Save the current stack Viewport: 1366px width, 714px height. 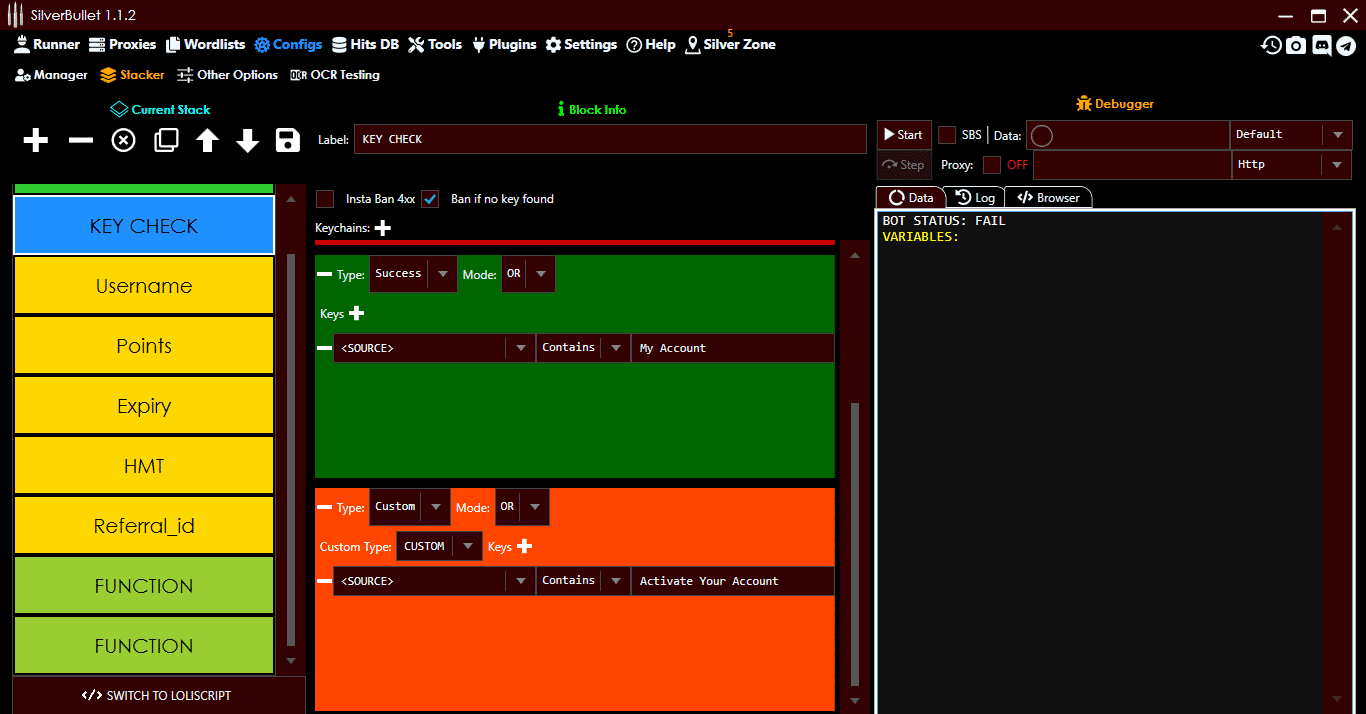287,140
